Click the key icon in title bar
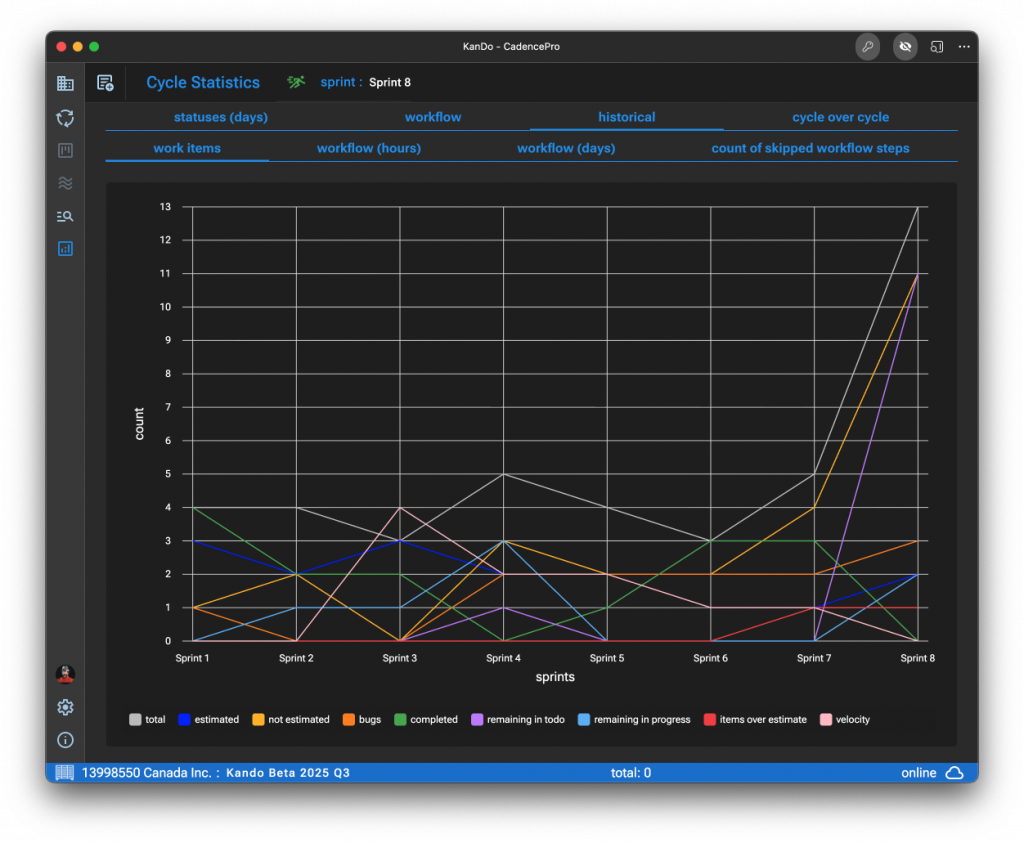This screenshot has width=1024, height=843. point(867,47)
